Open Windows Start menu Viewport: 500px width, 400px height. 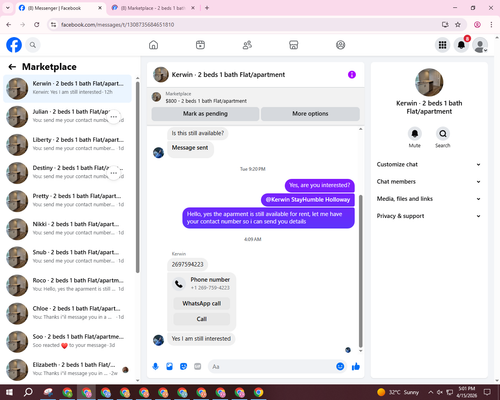(x=9, y=392)
